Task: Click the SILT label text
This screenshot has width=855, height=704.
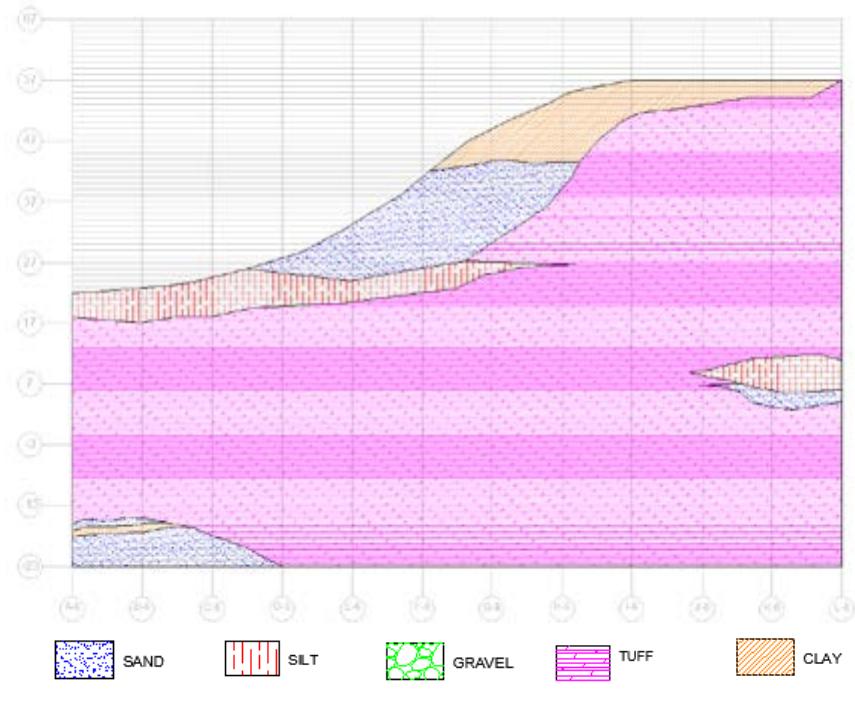Action: pos(303,658)
